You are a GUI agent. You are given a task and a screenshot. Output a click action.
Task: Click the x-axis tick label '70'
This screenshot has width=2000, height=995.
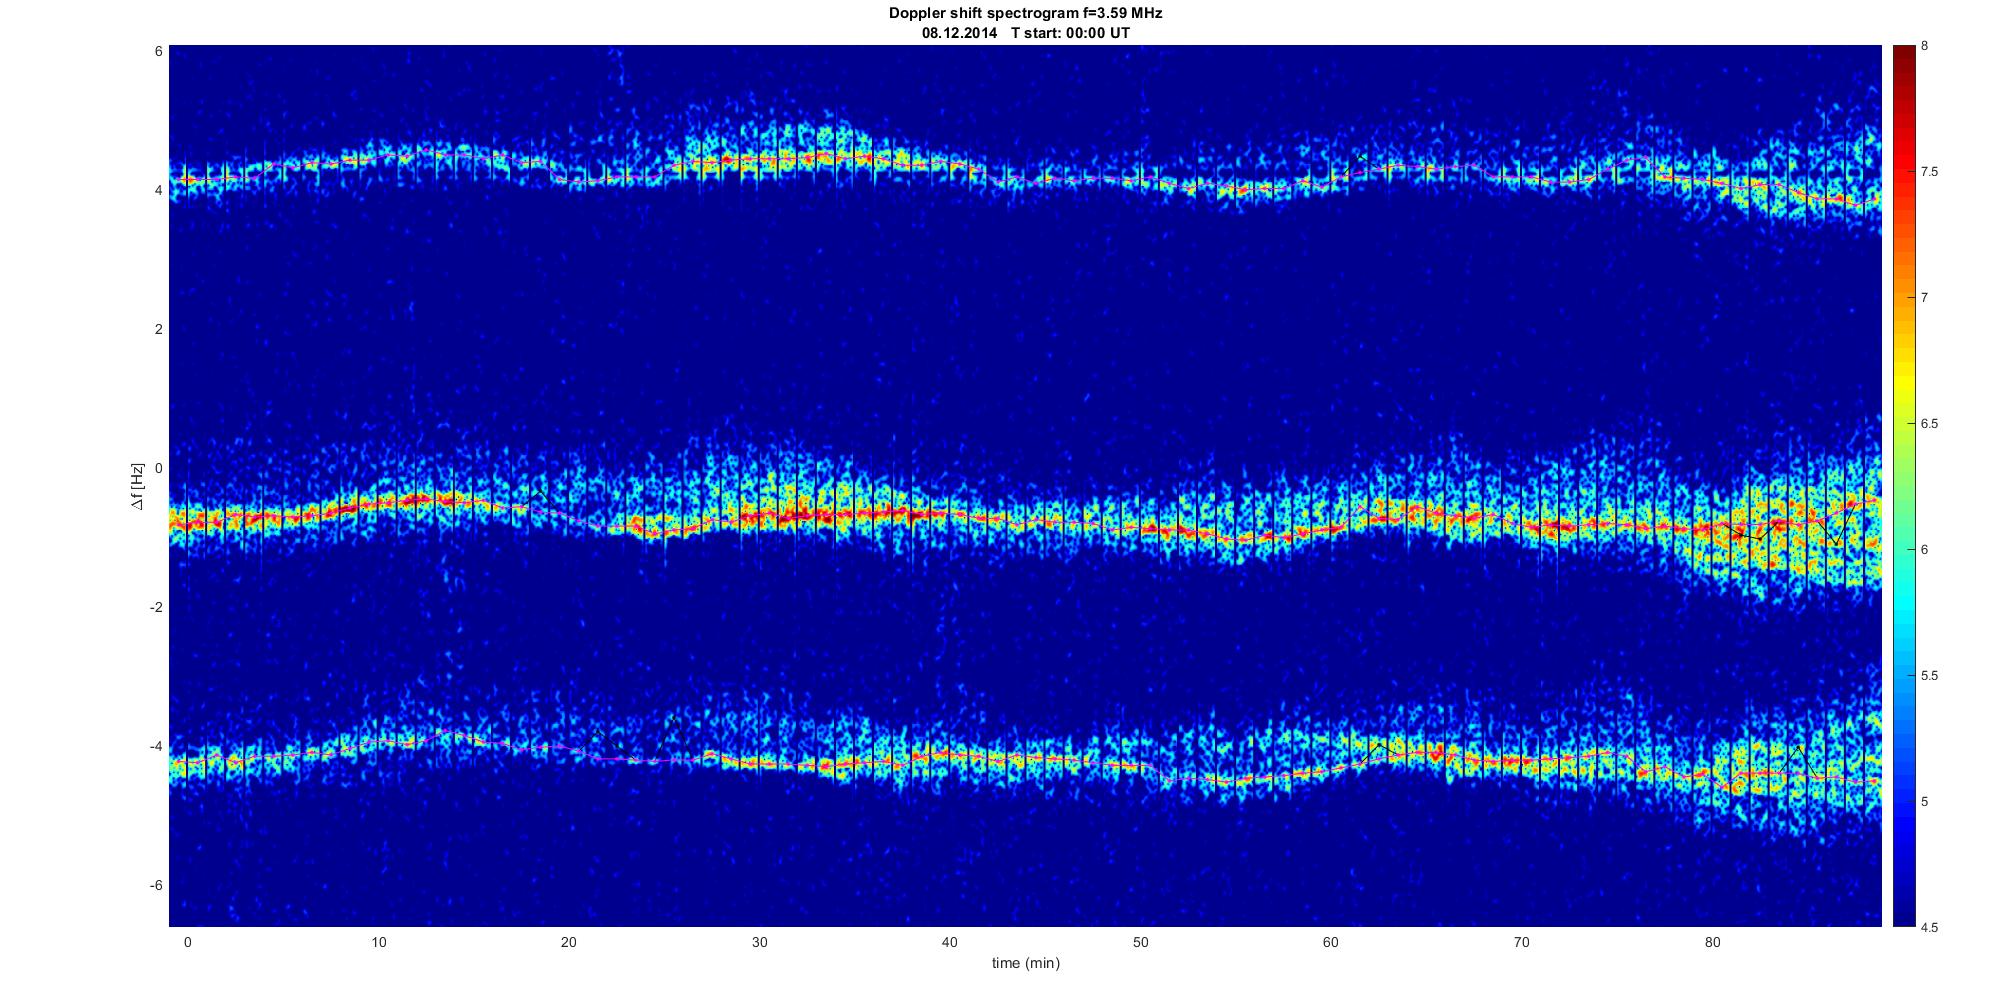[1521, 942]
